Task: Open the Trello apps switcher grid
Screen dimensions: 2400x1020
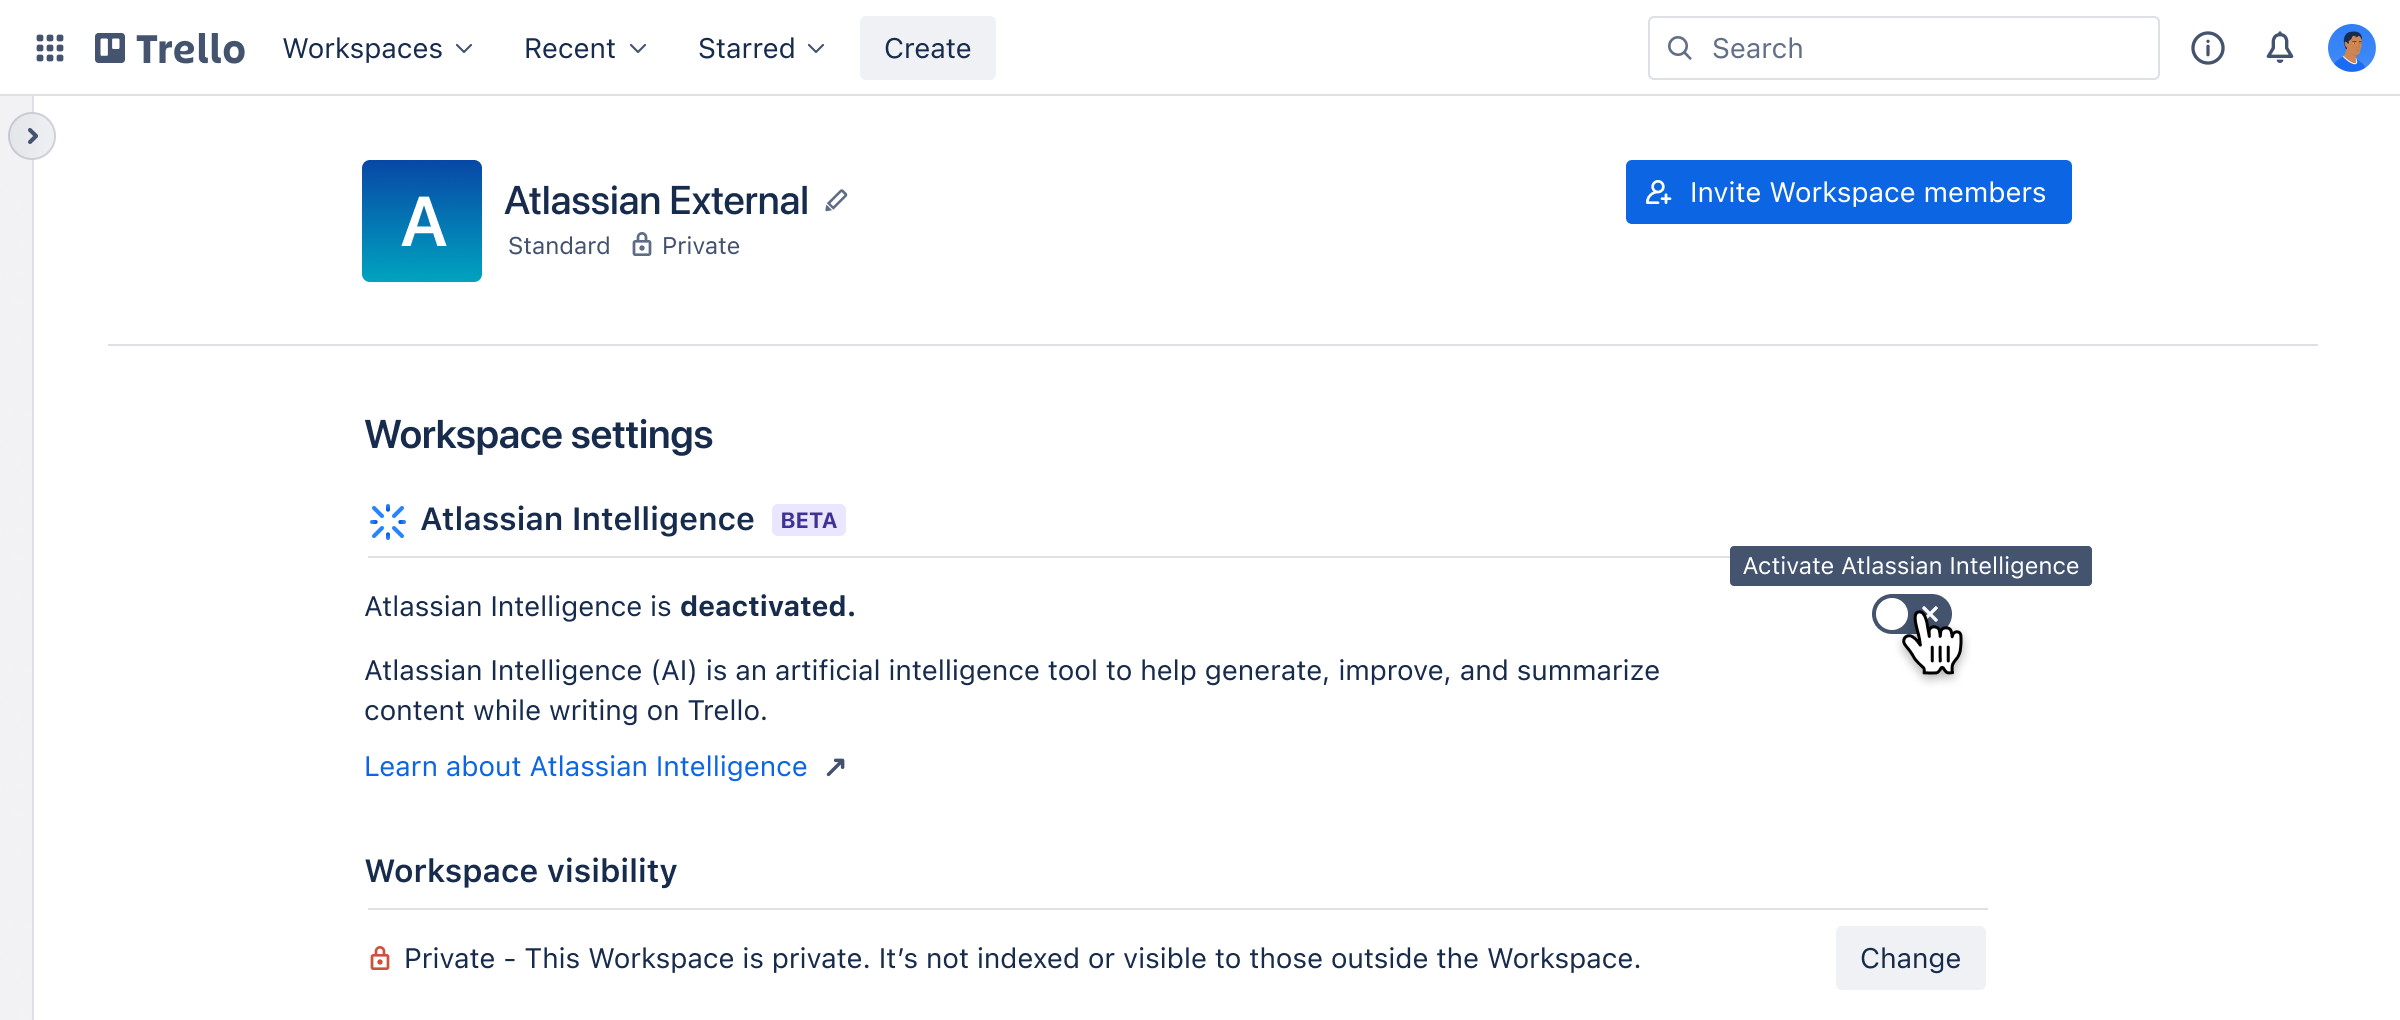Action: click(x=49, y=47)
